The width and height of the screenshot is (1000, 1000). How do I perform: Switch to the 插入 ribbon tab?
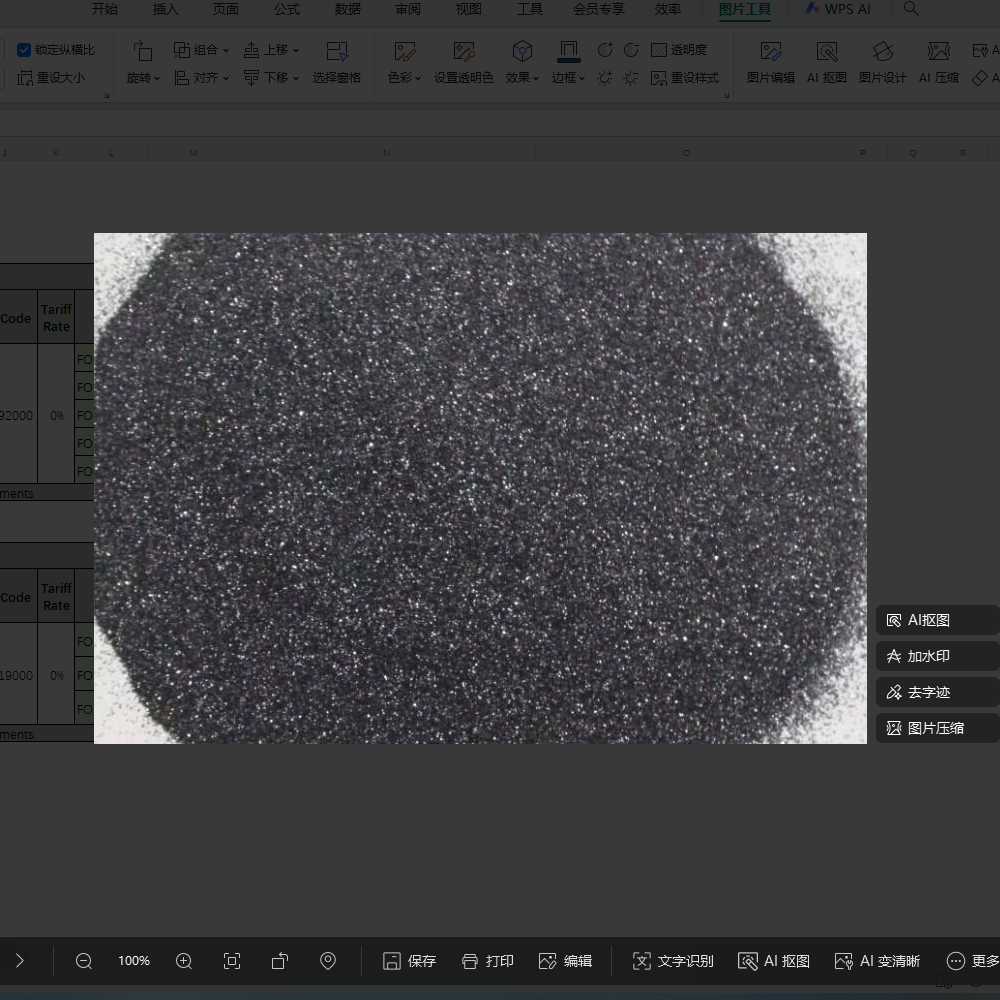click(166, 9)
